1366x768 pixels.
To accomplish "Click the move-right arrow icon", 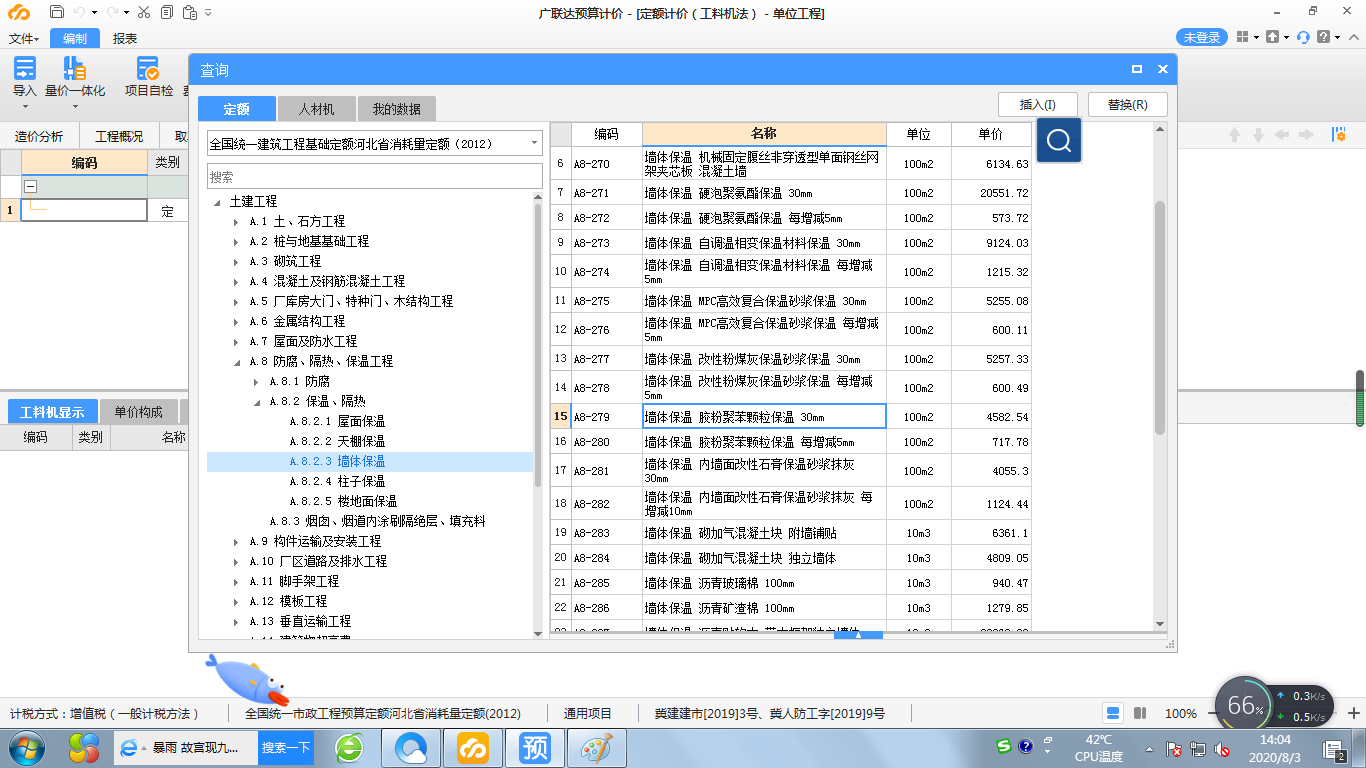I will click(1306, 135).
